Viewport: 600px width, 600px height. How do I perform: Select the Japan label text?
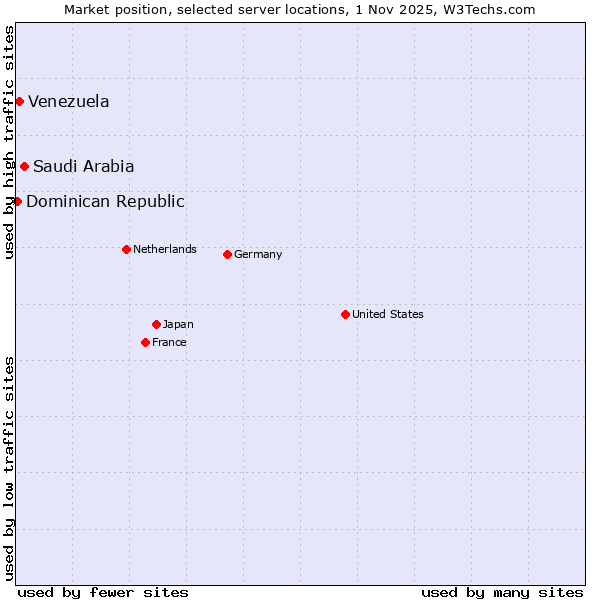tap(178, 324)
